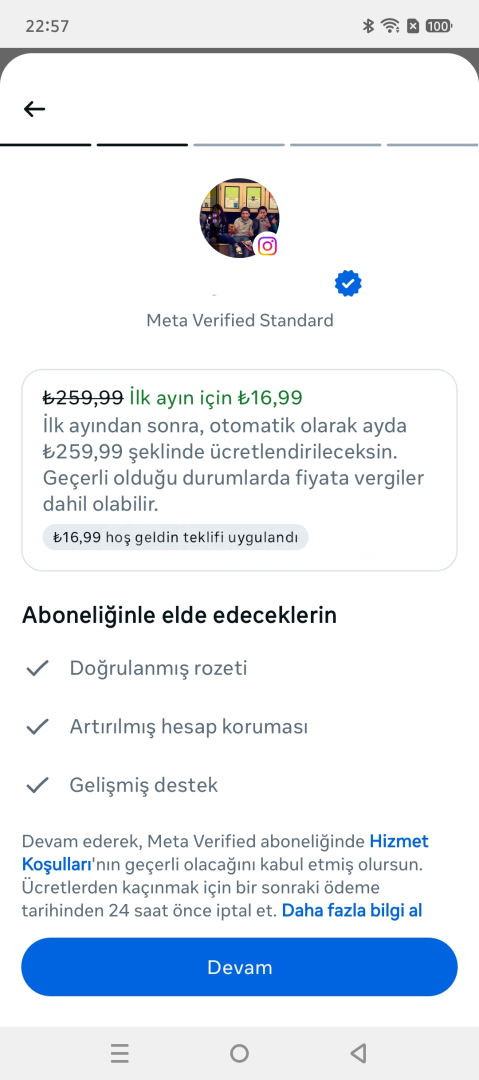Tap Android back triangle button
This screenshot has width=479, height=1080.
358,1053
